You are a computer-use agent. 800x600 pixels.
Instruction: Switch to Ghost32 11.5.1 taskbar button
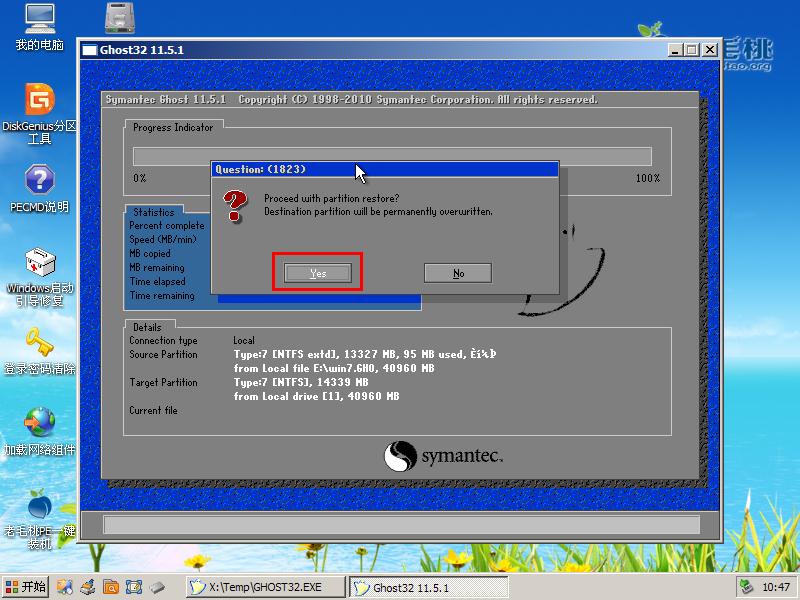[428, 587]
